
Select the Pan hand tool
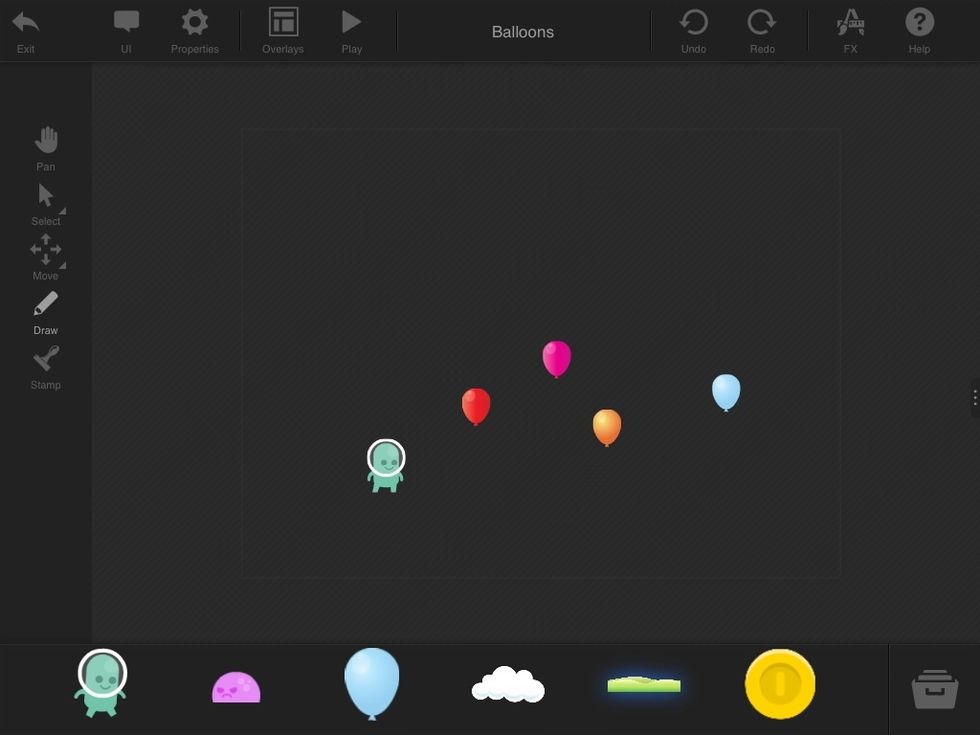tap(46, 140)
